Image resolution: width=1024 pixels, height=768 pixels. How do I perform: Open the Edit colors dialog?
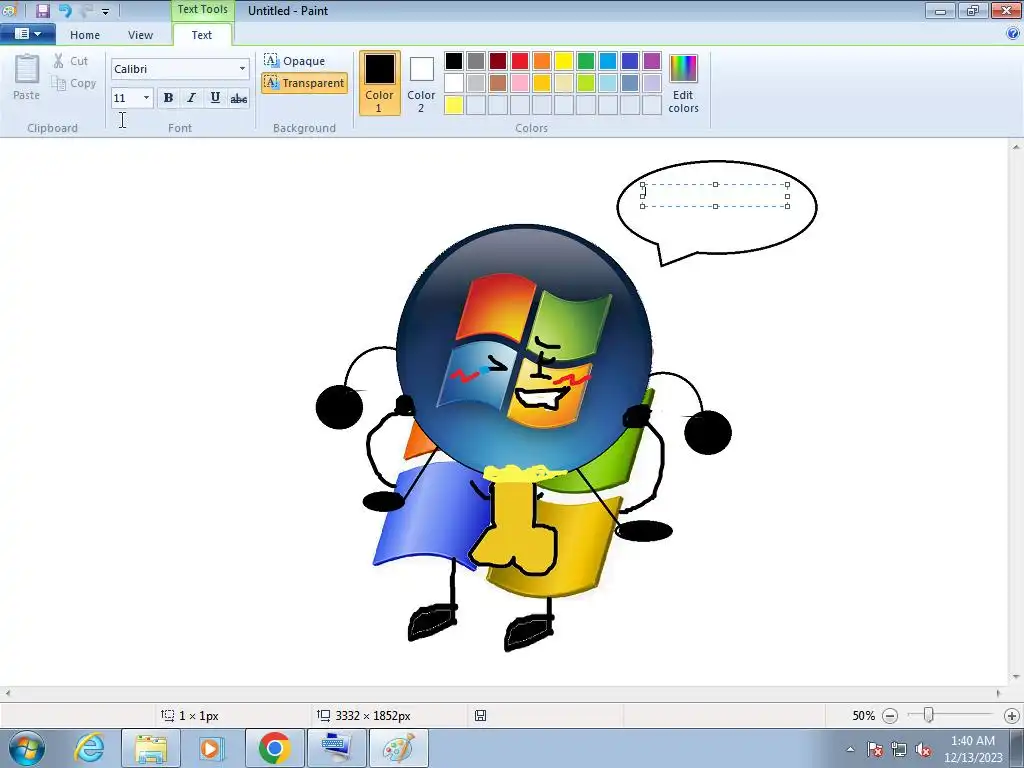tap(683, 84)
